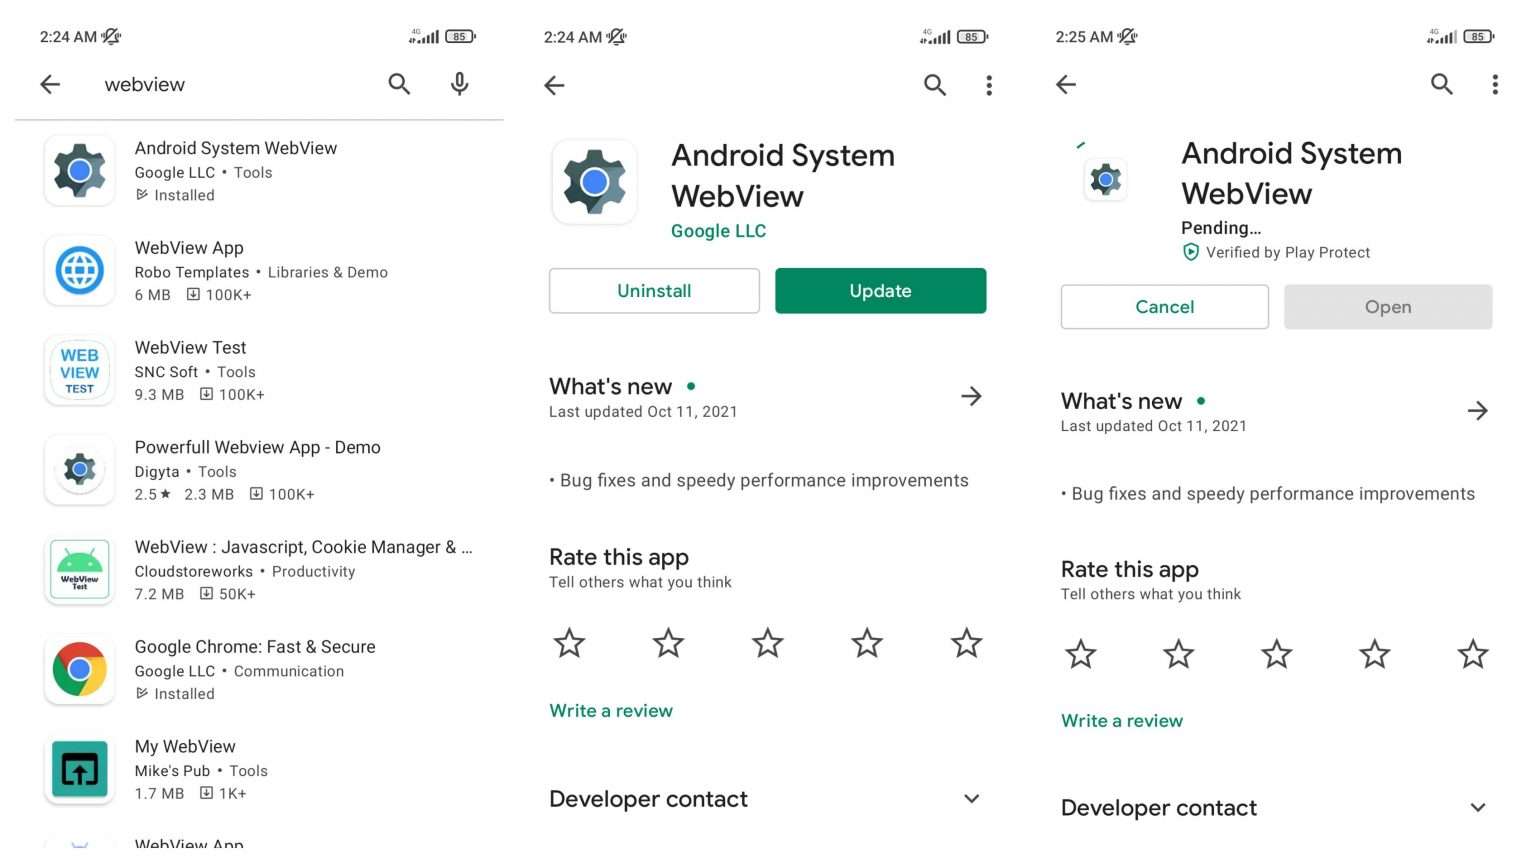Open the three-dot overflow menu
The image size is (1536, 863).
tap(988, 85)
